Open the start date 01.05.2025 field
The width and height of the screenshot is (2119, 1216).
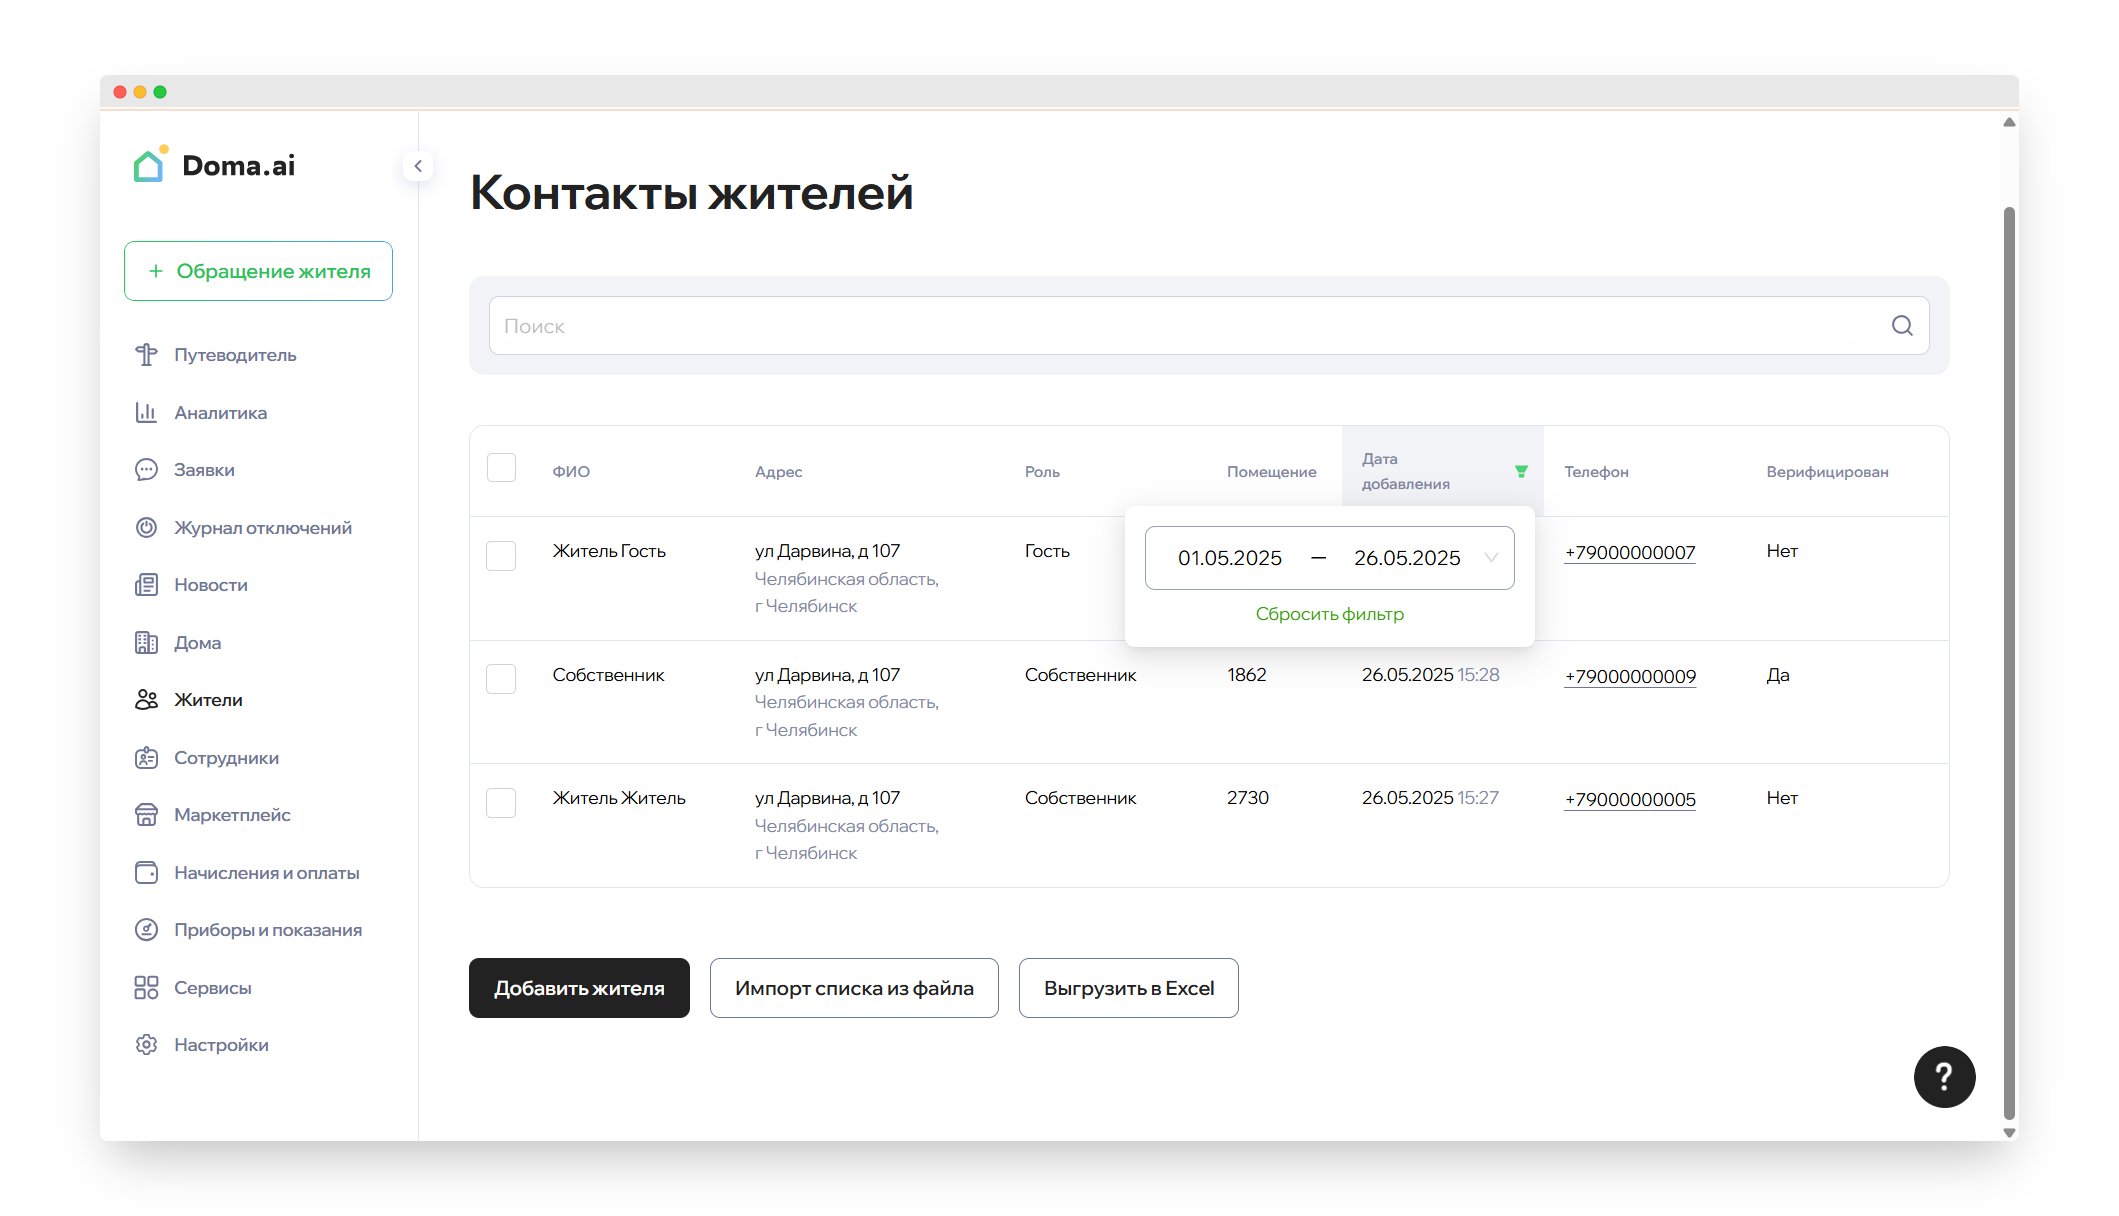point(1229,558)
